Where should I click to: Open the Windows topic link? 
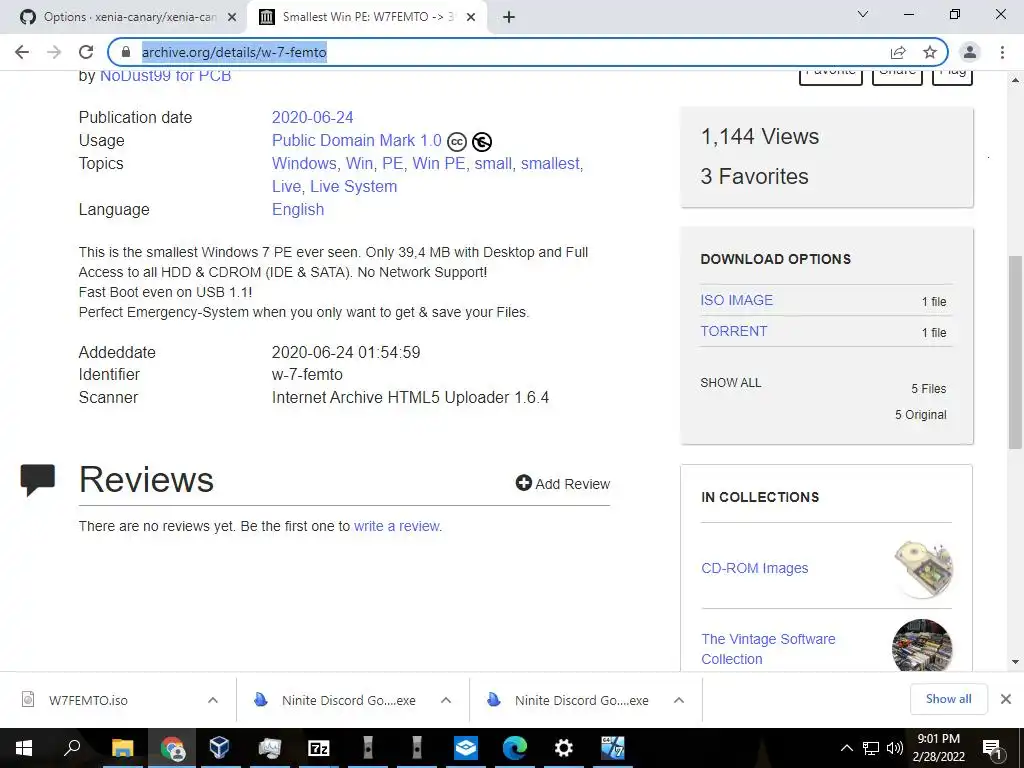pyautogui.click(x=304, y=163)
